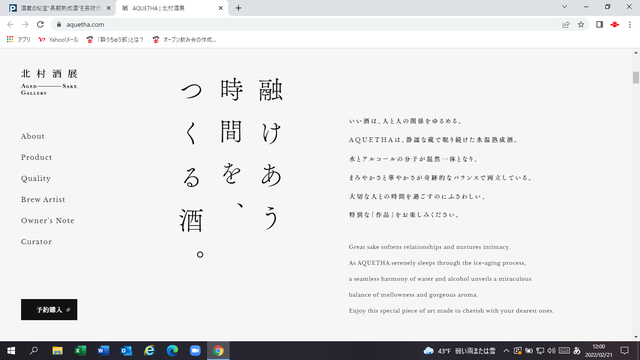Open network status icon in tray
Screen dimensions: 640x360
click(x=540, y=351)
